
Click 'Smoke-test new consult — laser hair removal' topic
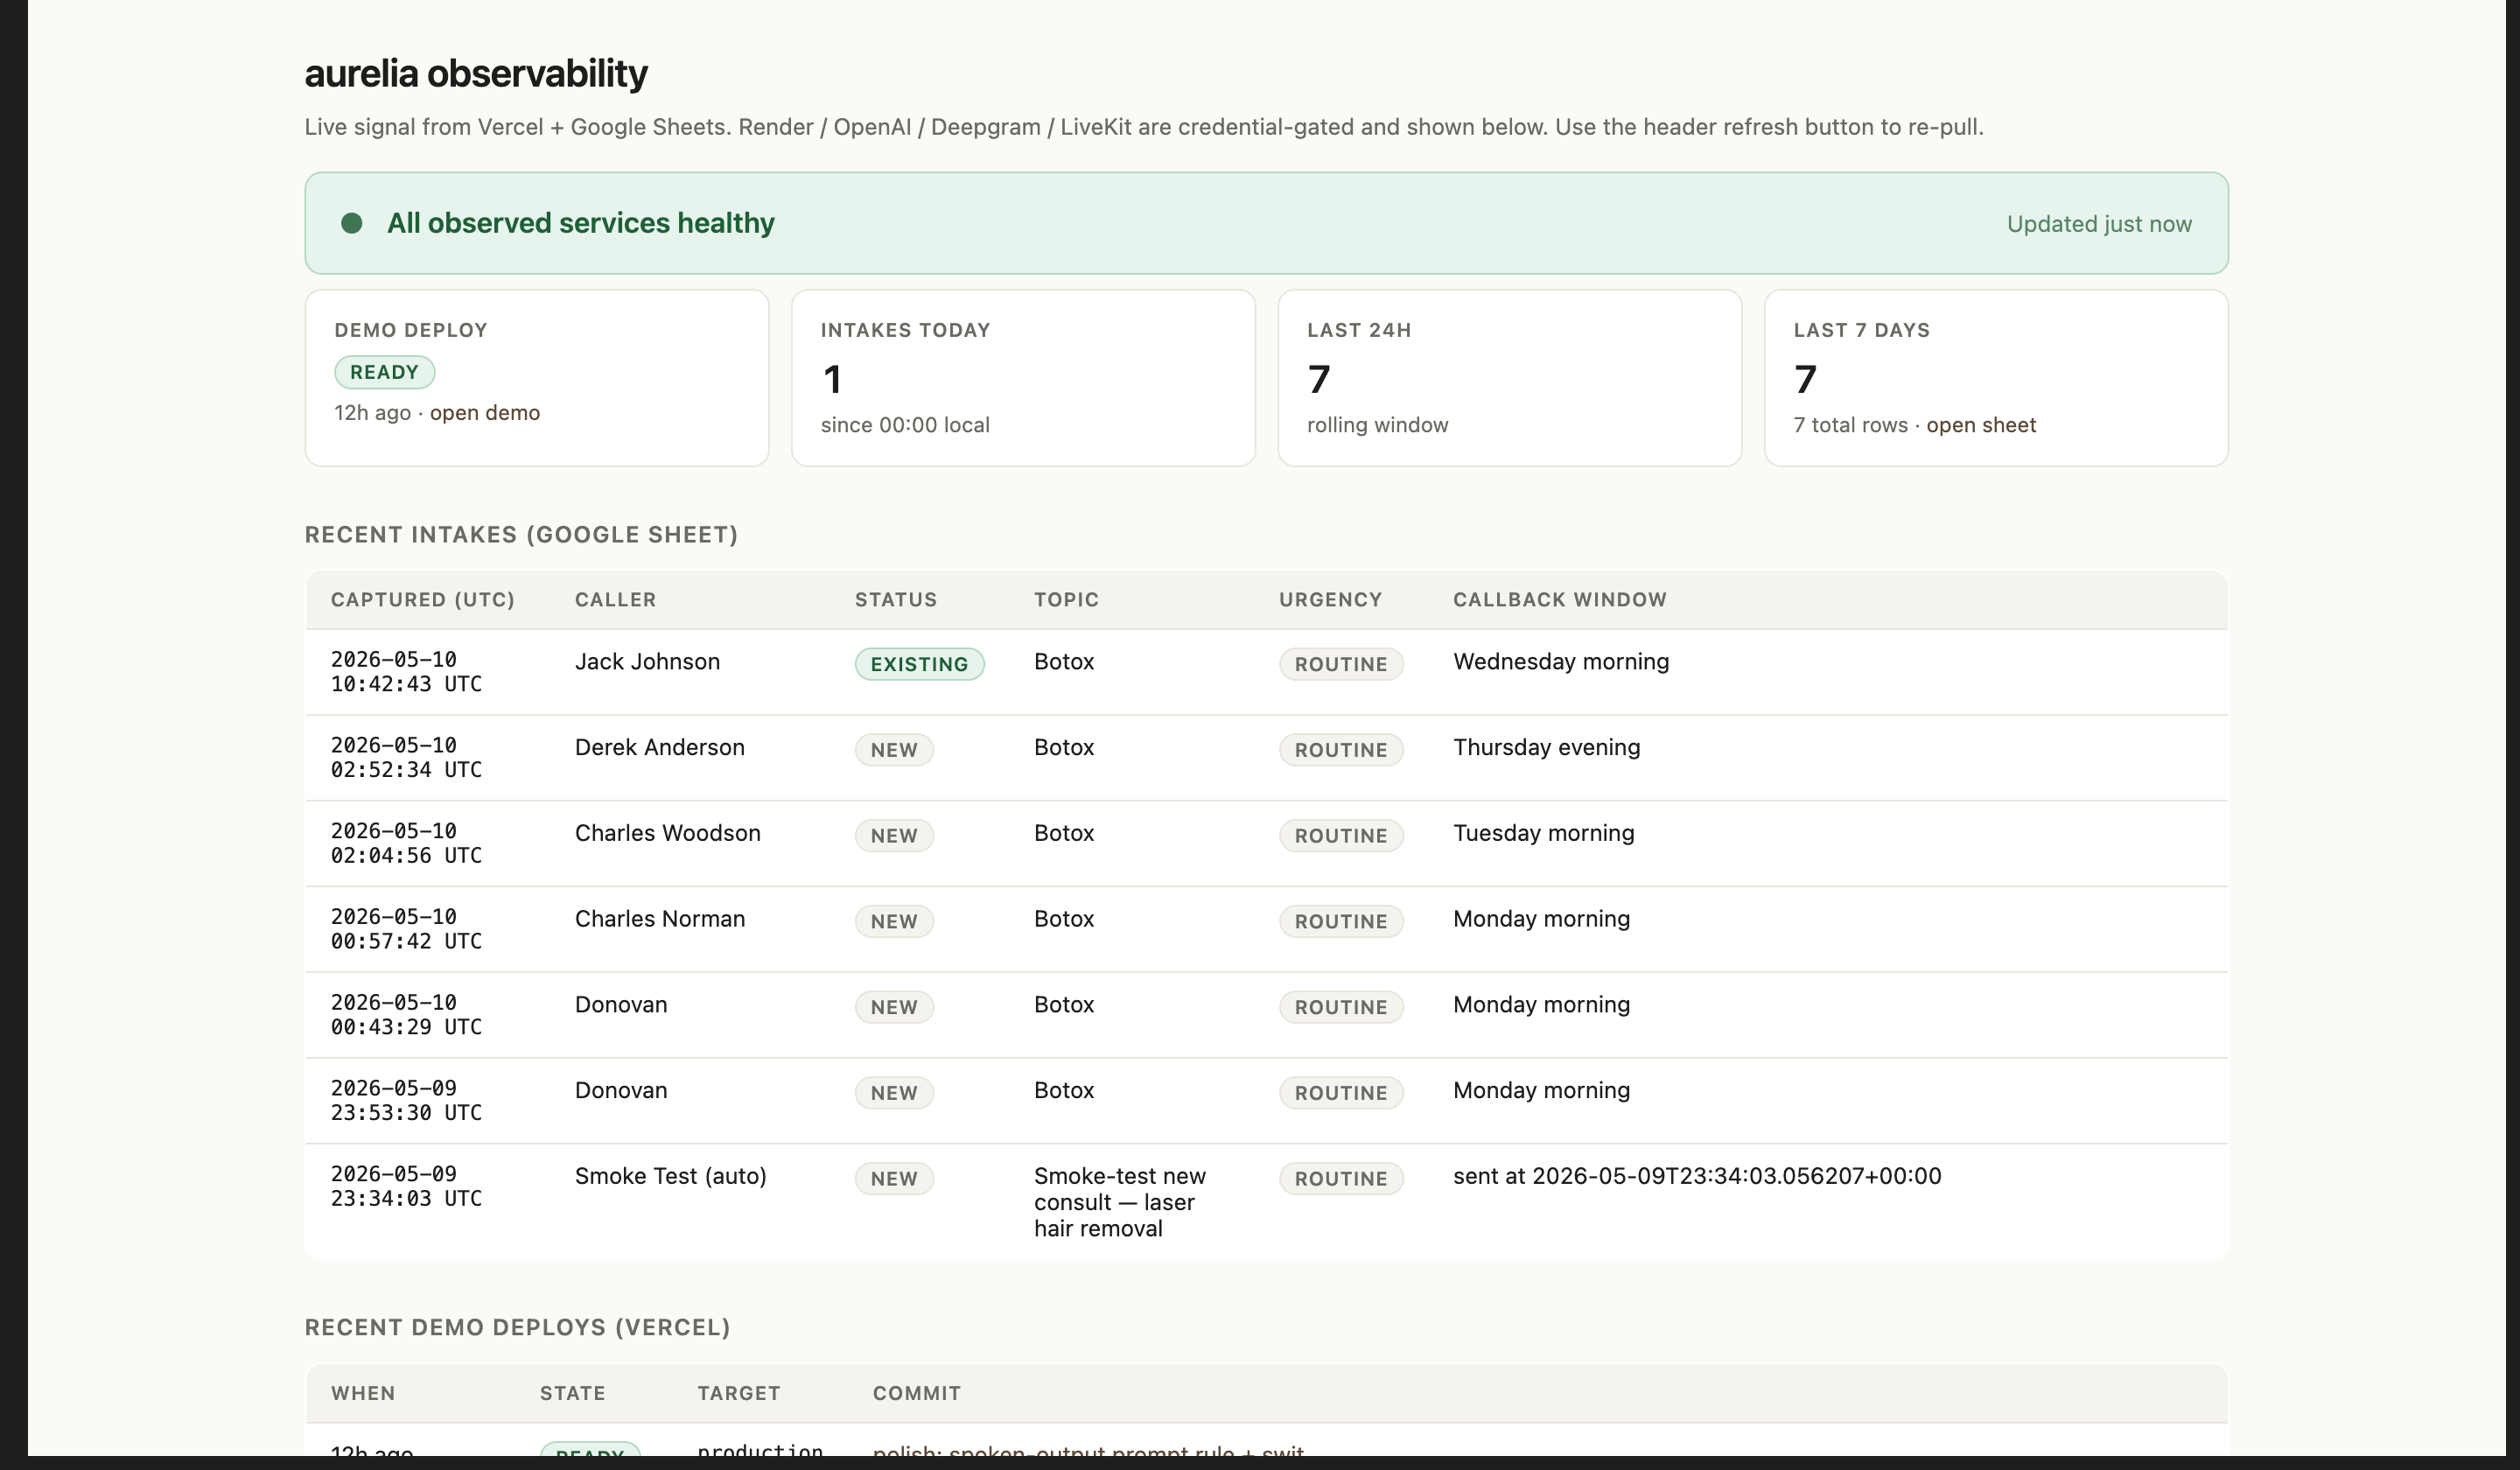click(1119, 1203)
